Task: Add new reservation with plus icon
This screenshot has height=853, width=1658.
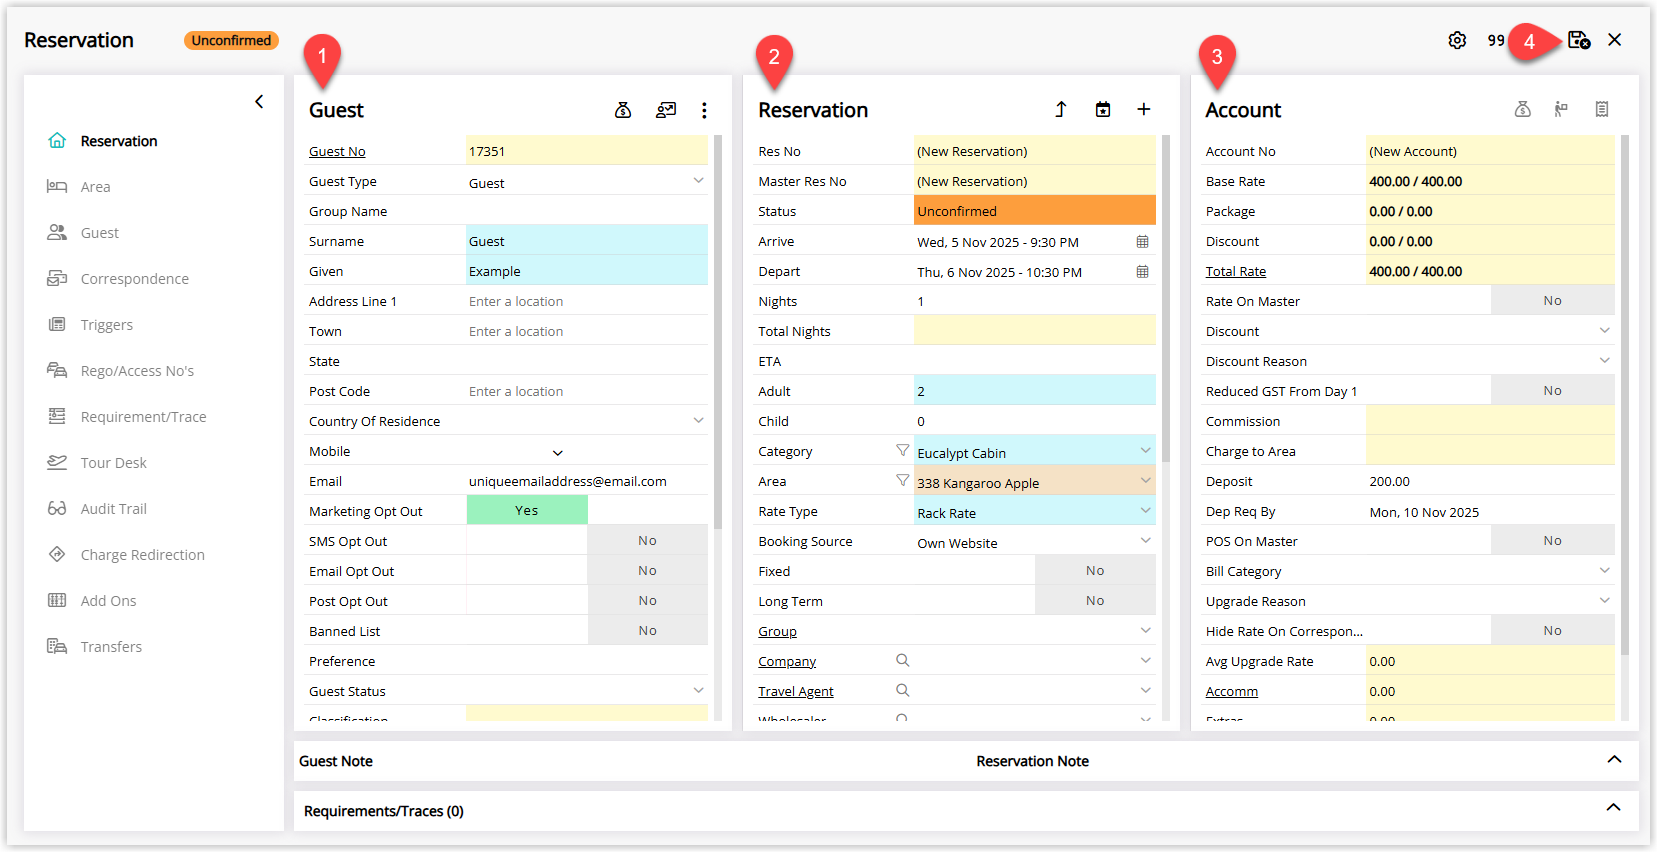Action: pyautogui.click(x=1144, y=109)
